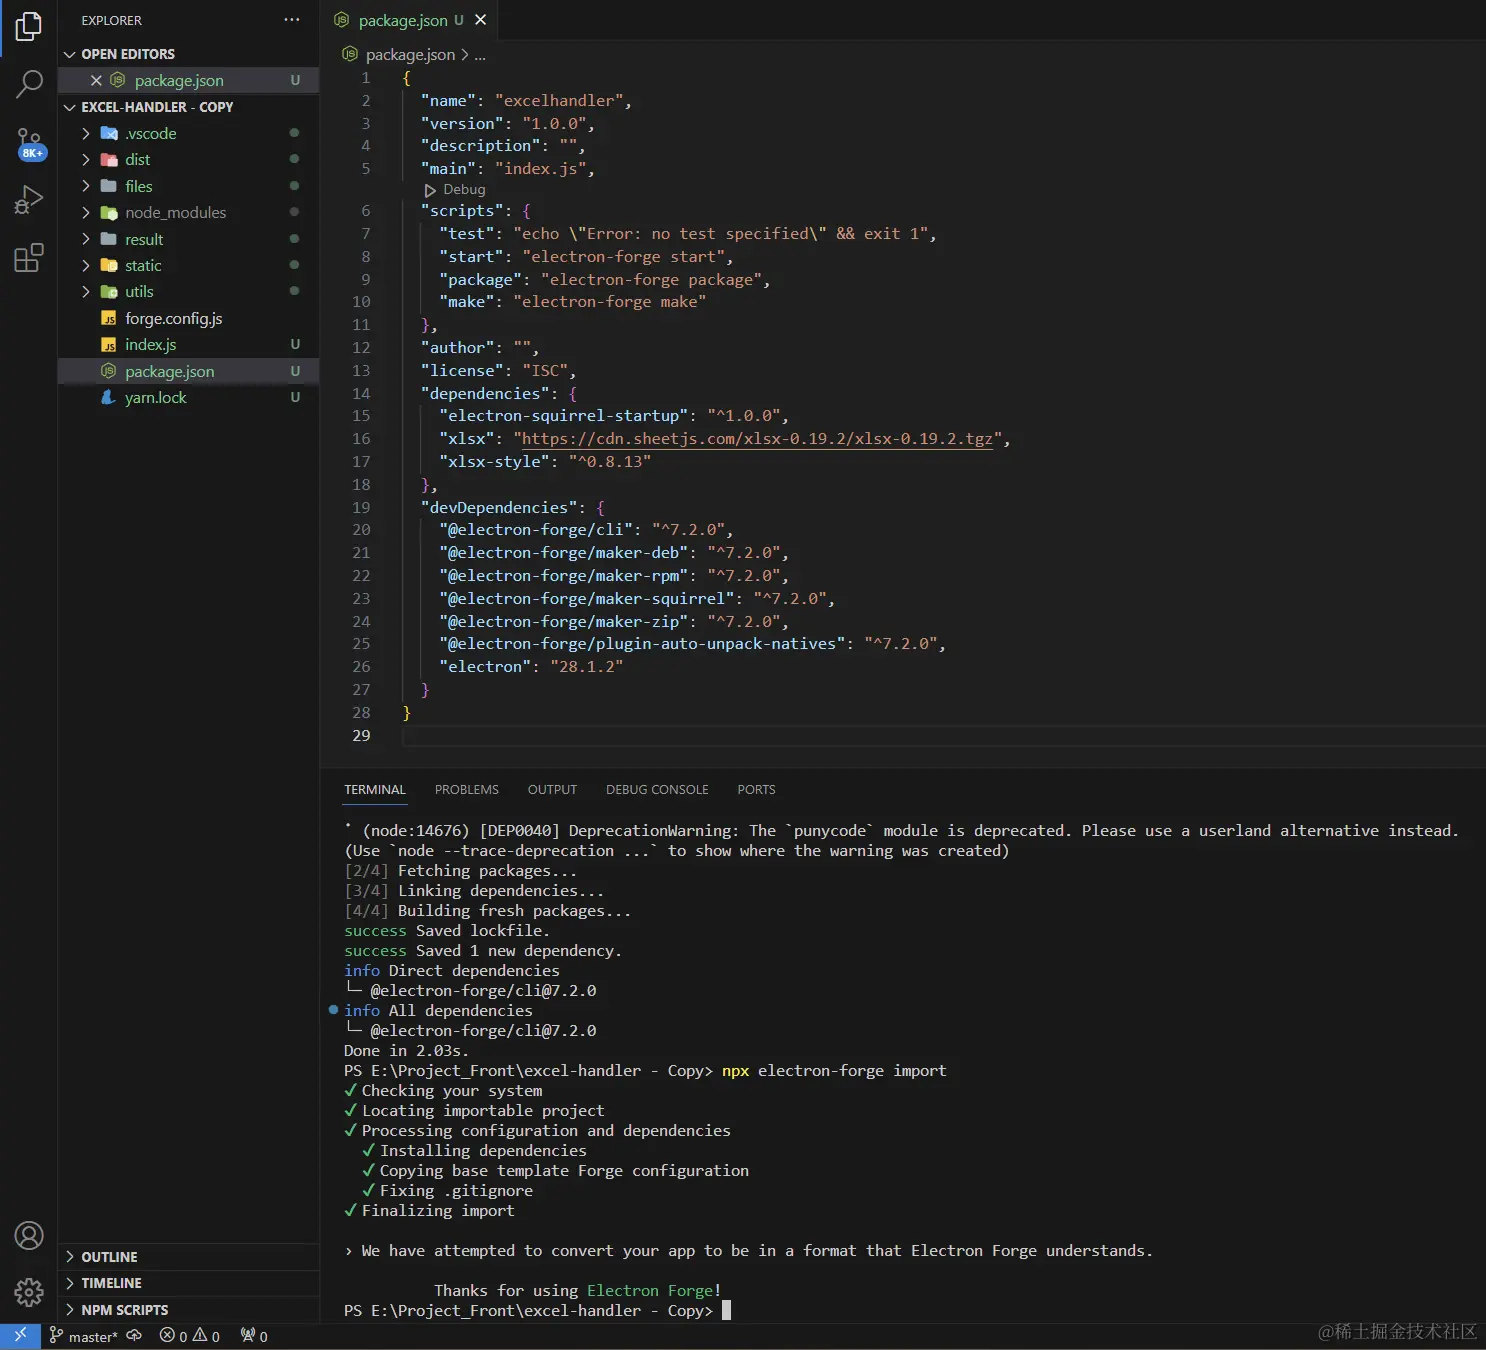The image size is (1486, 1350).
Task: Expand the NPM Scripts section
Action: 189,1310
